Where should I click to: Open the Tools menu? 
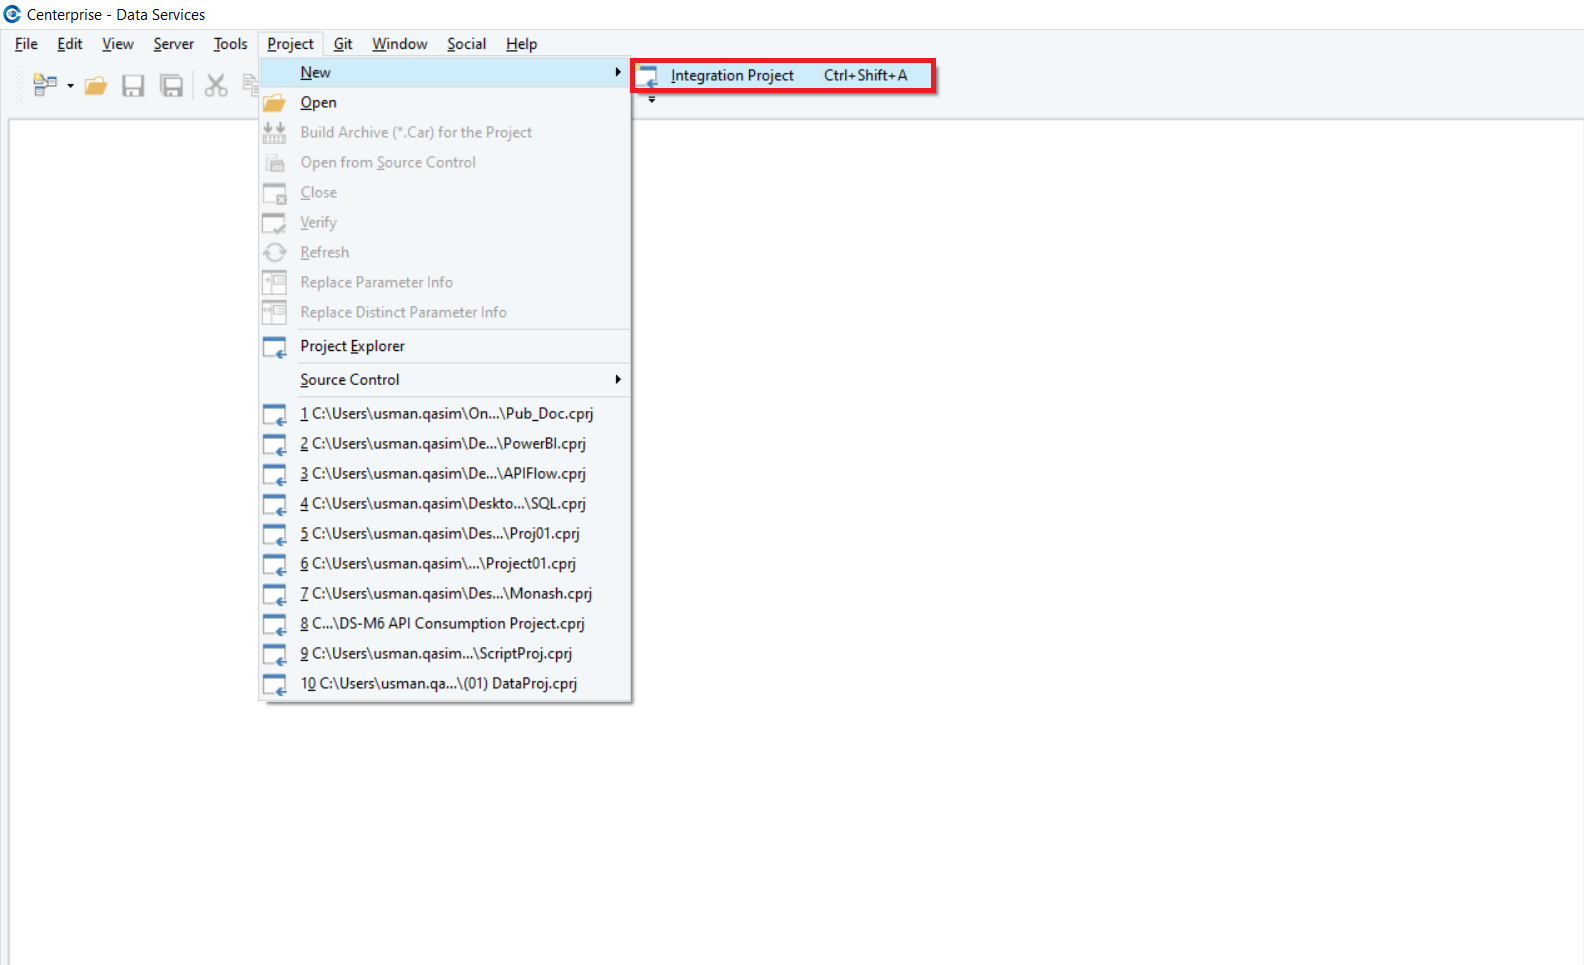coord(230,44)
